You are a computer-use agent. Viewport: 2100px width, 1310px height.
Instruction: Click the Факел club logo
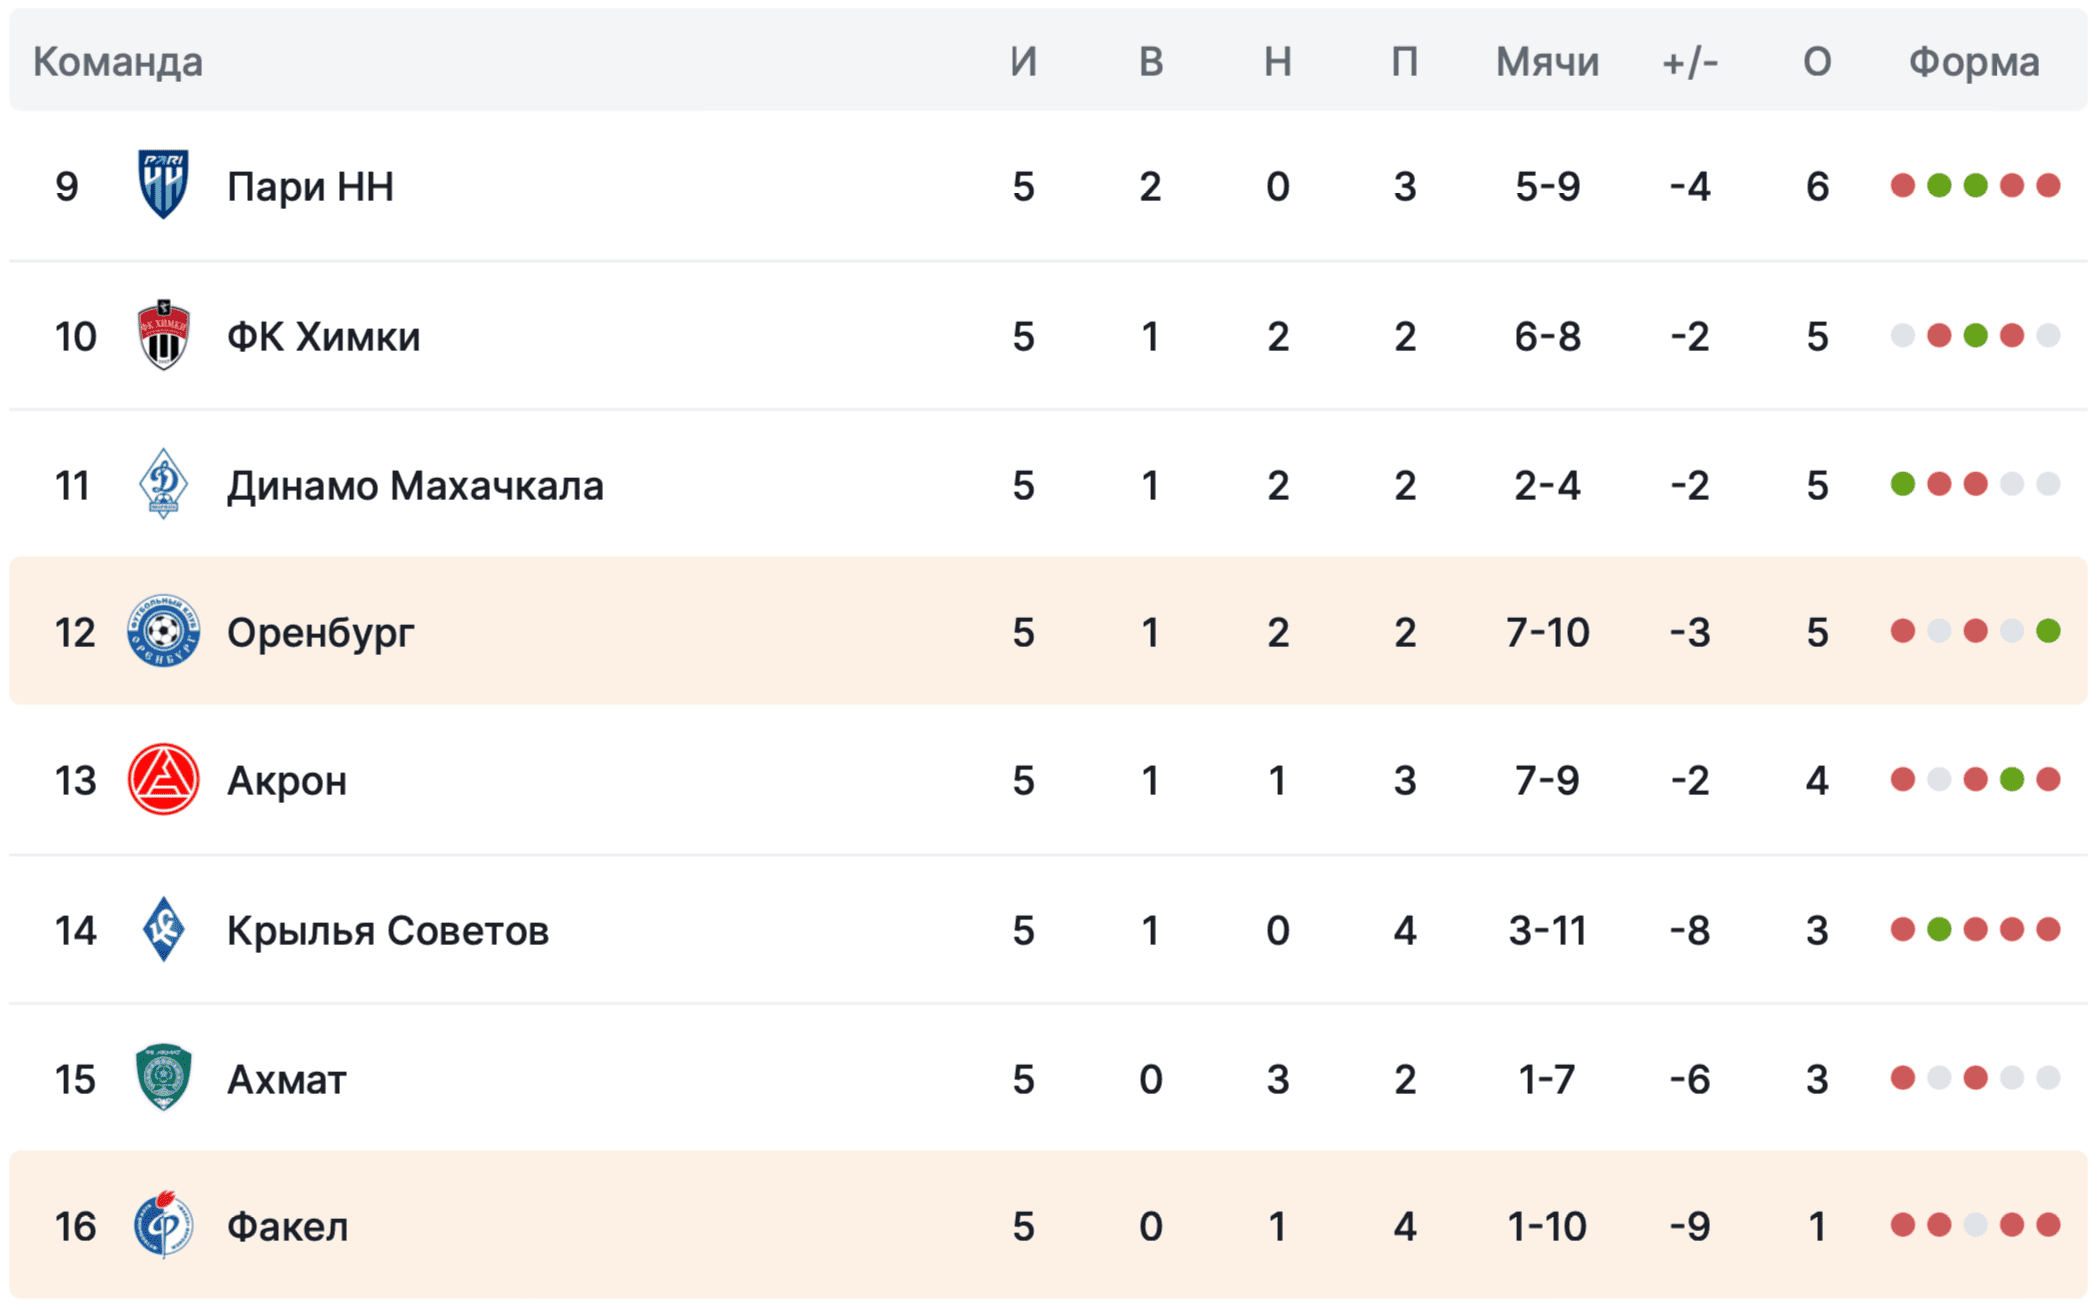point(163,1225)
